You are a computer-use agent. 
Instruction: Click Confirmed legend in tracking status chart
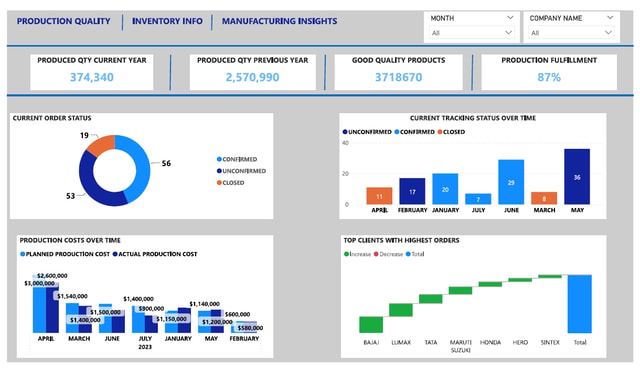pyautogui.click(x=415, y=132)
